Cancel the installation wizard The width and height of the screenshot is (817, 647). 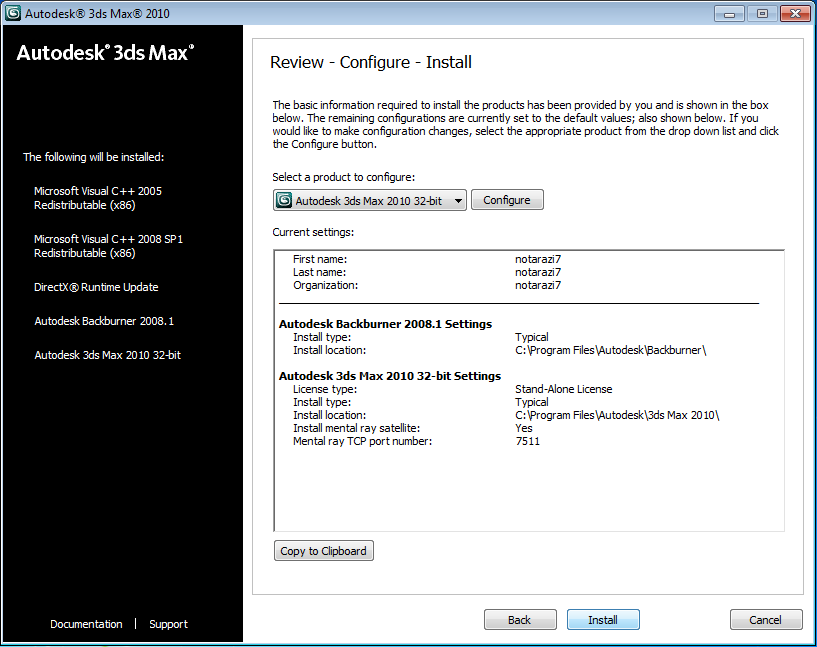[766, 619]
